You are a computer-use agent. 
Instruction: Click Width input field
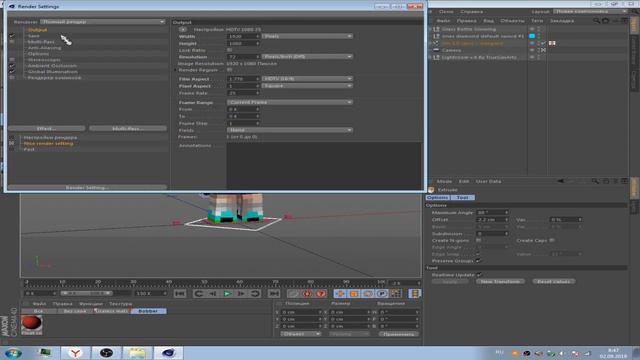point(243,36)
